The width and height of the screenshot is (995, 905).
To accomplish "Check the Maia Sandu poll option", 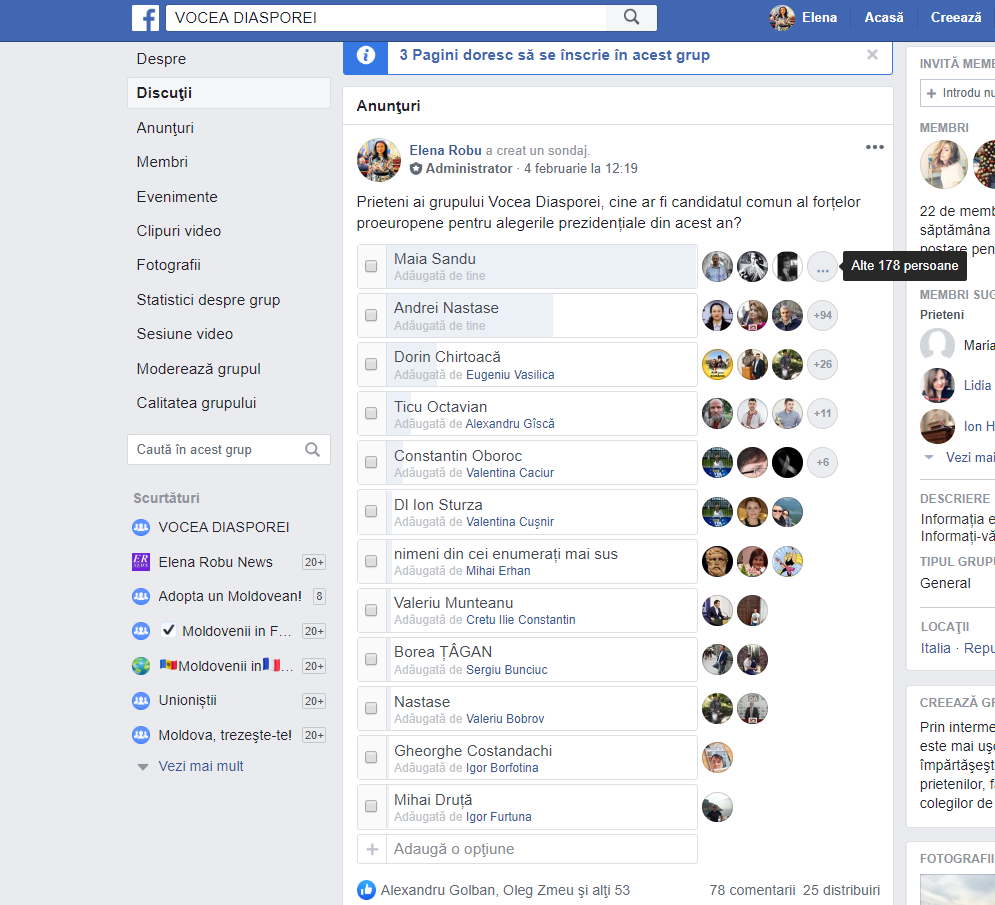I will (371, 267).
